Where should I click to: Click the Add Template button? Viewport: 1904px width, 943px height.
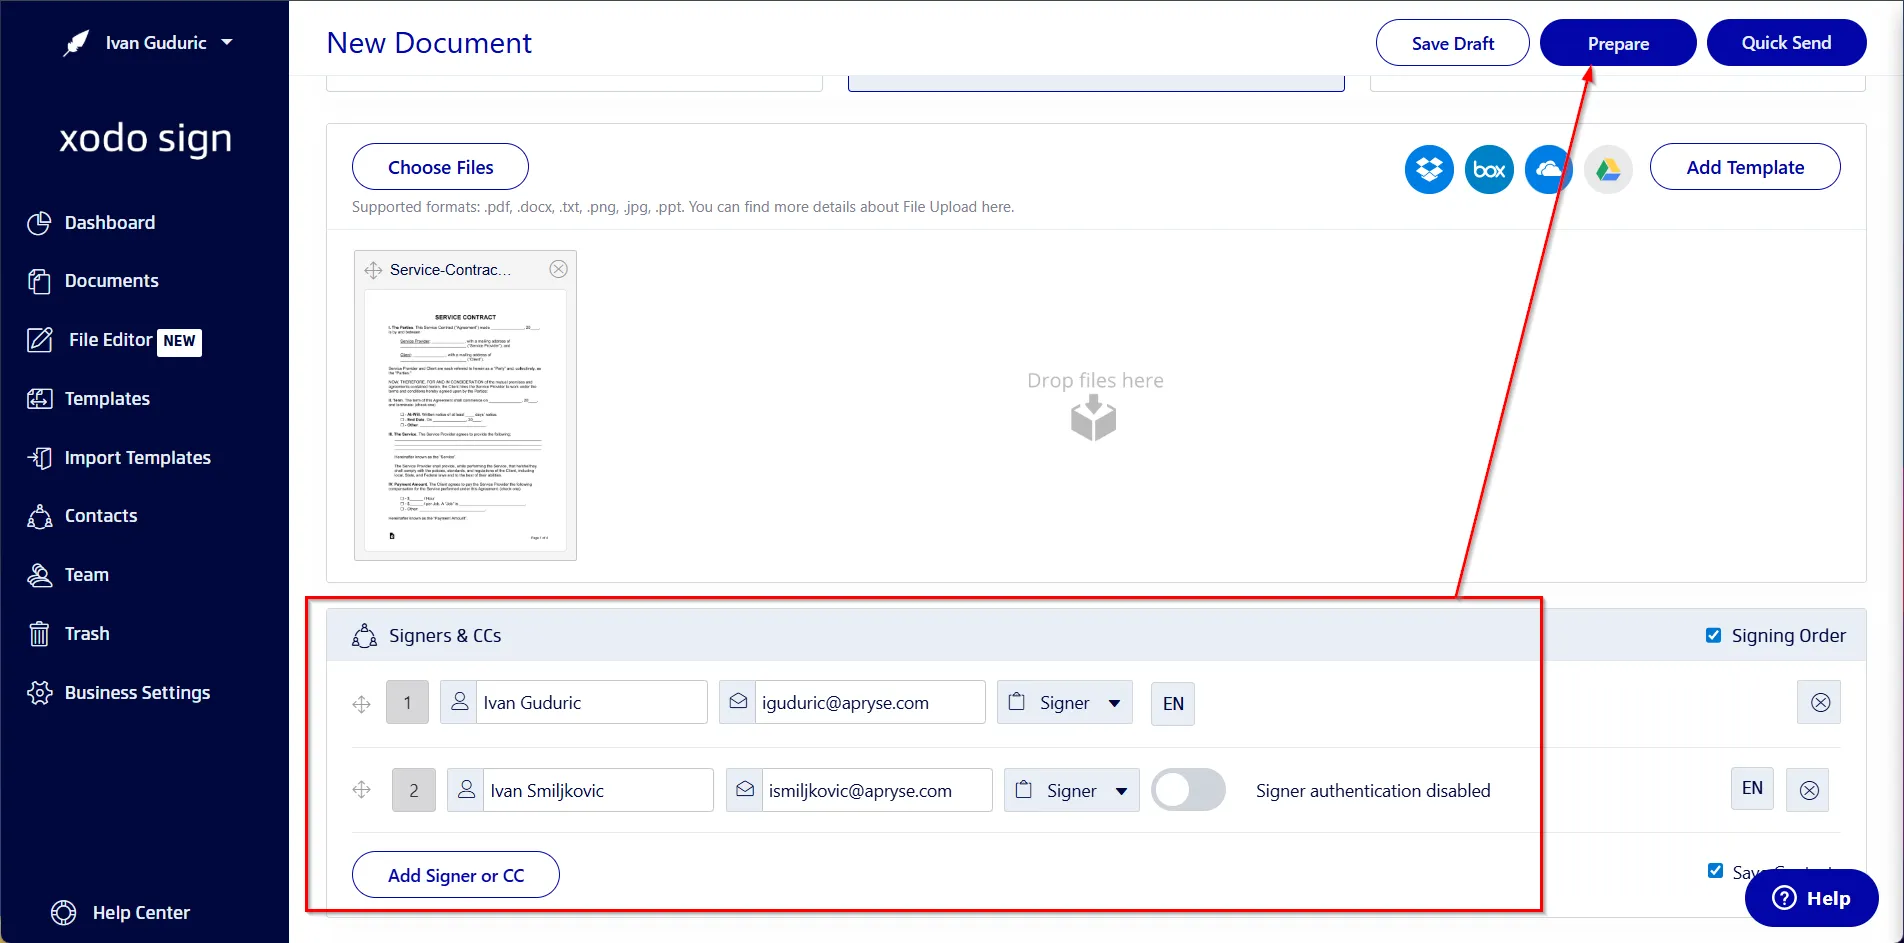1745,167
